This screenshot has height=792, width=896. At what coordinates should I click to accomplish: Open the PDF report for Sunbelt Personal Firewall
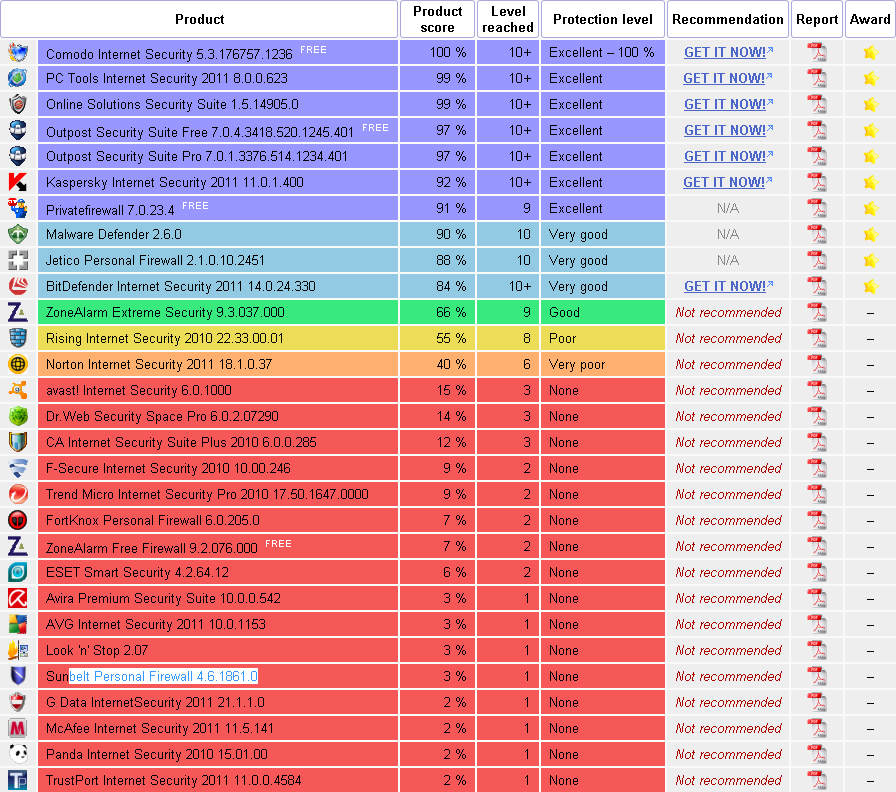[817, 677]
